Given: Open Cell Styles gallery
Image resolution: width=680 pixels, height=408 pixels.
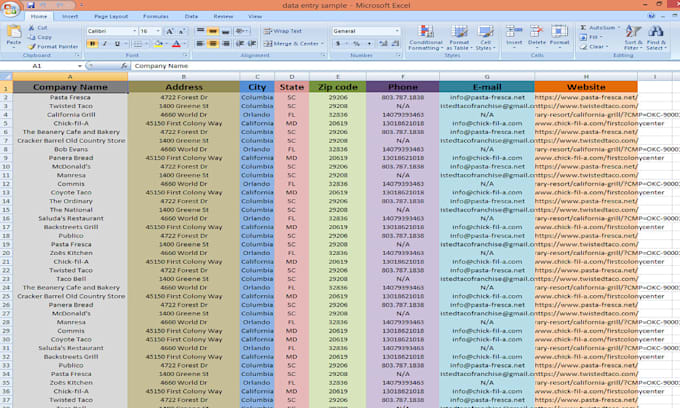Looking at the screenshot, I should (485, 37).
